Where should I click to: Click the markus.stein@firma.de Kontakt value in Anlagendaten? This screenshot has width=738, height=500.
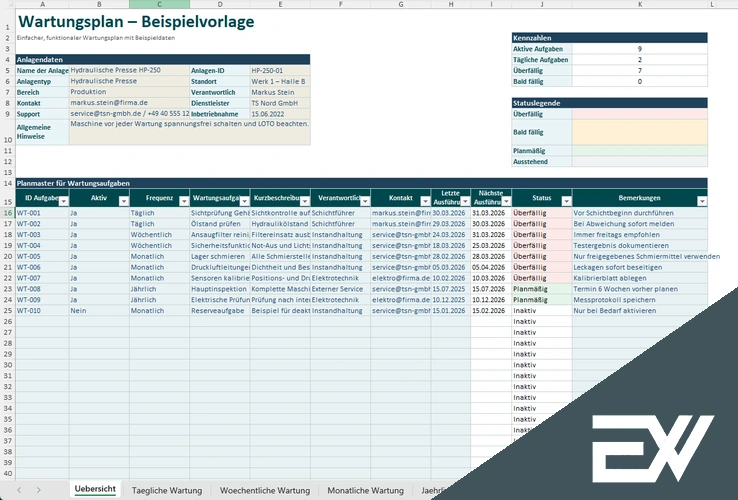tap(129, 103)
